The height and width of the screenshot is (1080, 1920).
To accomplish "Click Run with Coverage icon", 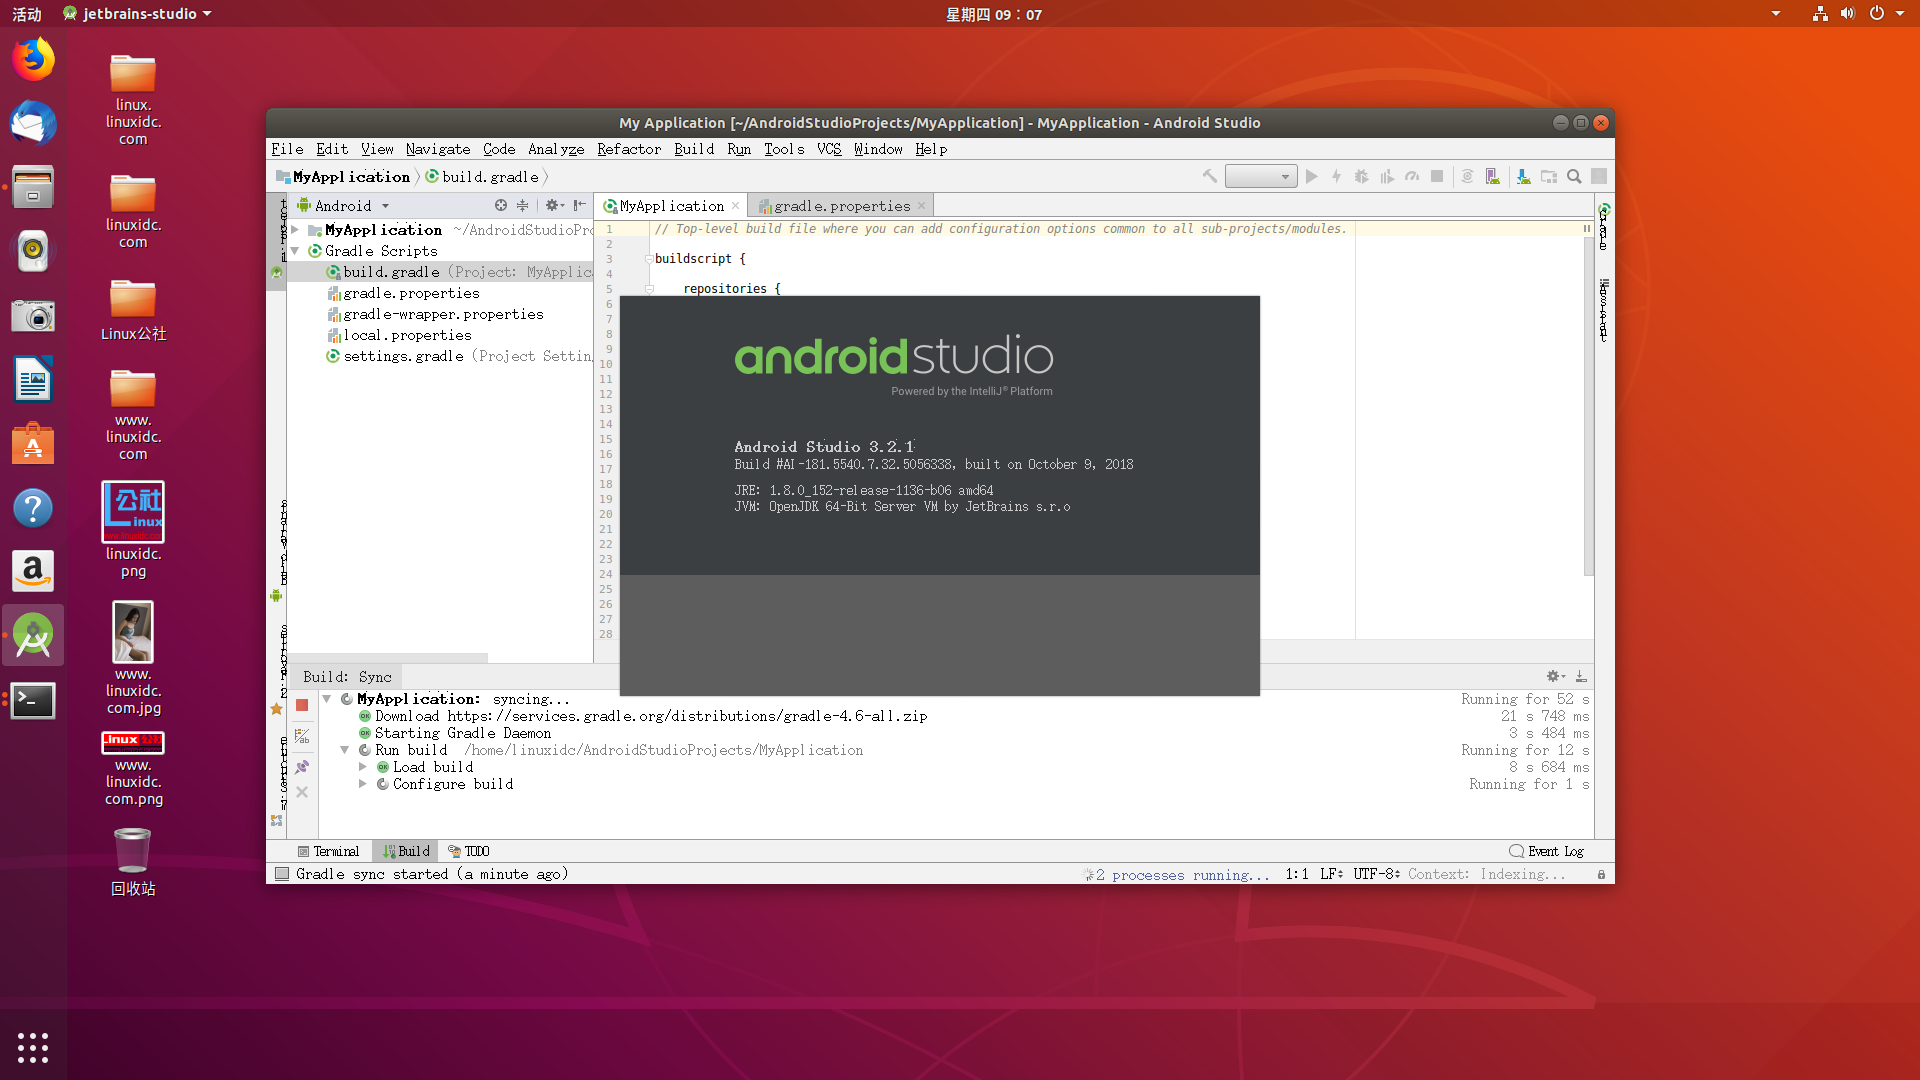I will (1387, 176).
